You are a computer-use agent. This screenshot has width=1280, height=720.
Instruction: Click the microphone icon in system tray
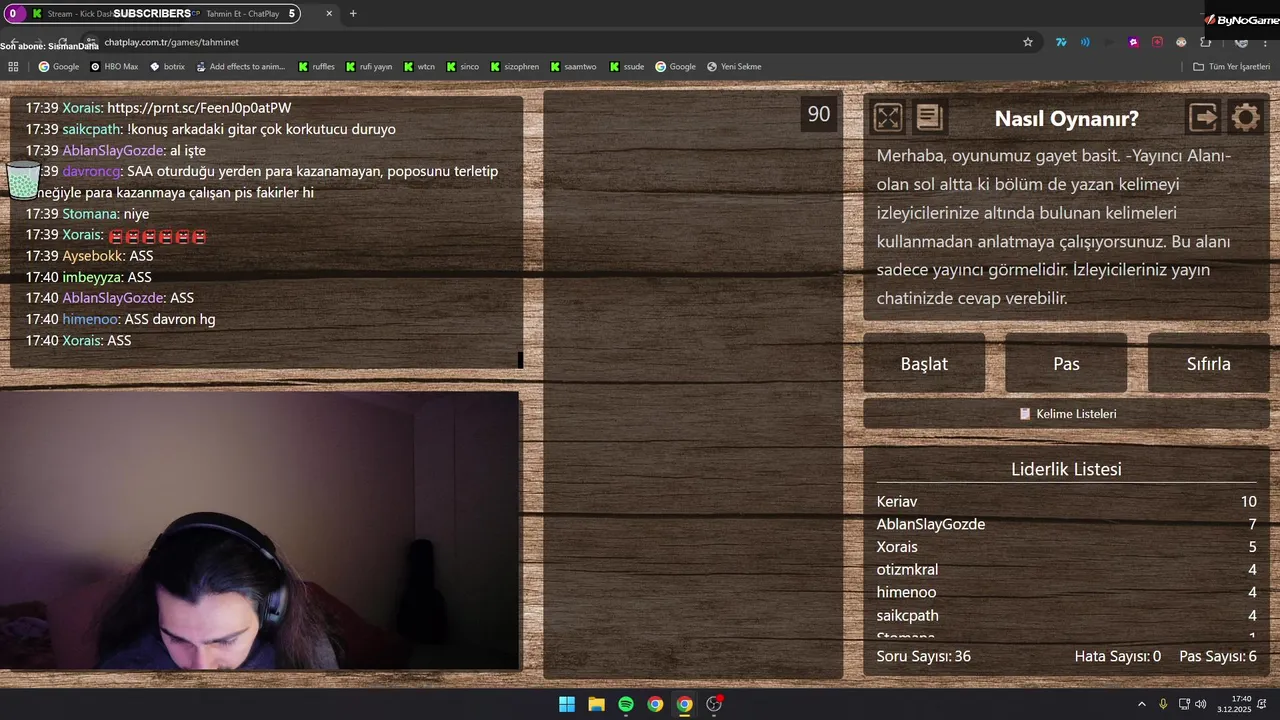(x=1163, y=704)
